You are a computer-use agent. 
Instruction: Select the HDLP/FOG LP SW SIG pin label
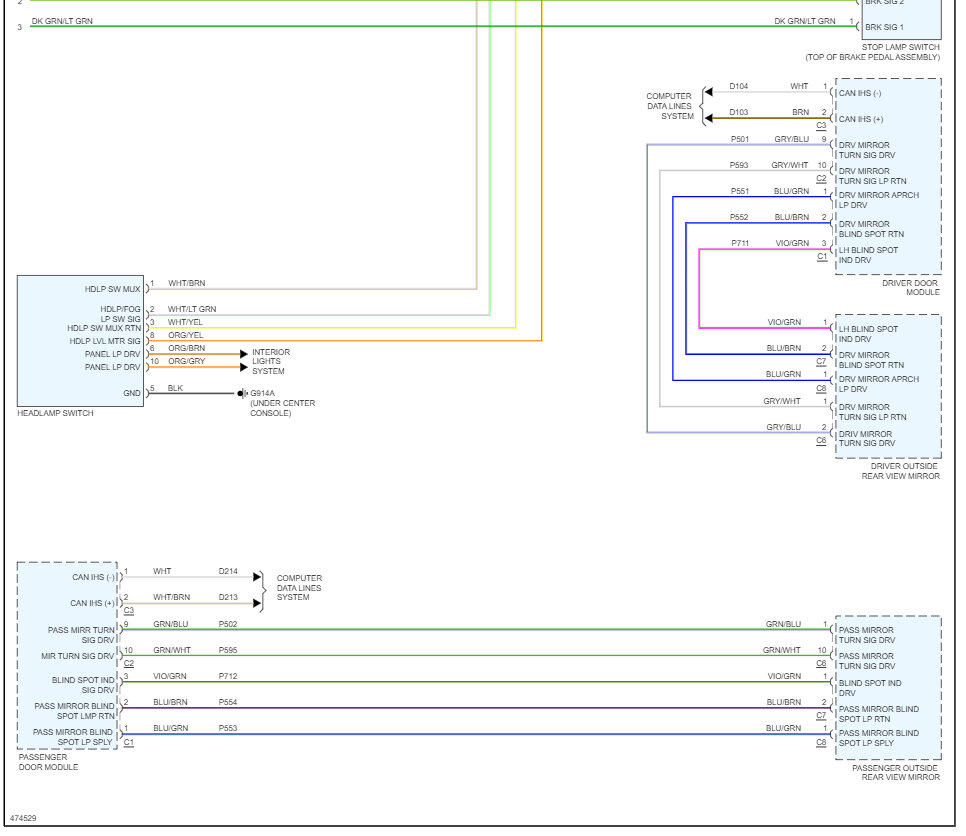click(x=120, y=314)
